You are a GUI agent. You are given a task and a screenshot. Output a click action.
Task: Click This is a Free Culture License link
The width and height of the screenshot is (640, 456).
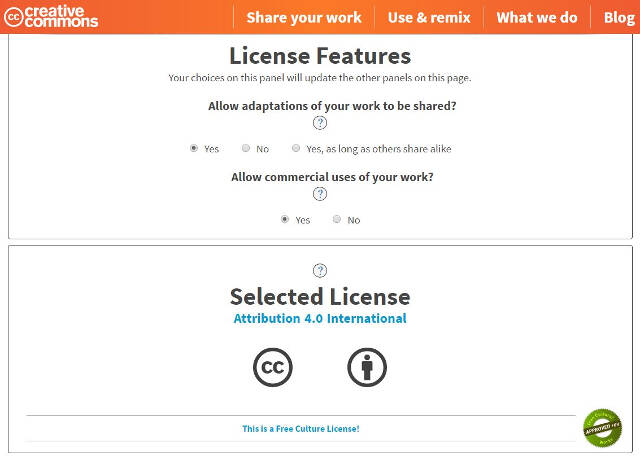301,429
